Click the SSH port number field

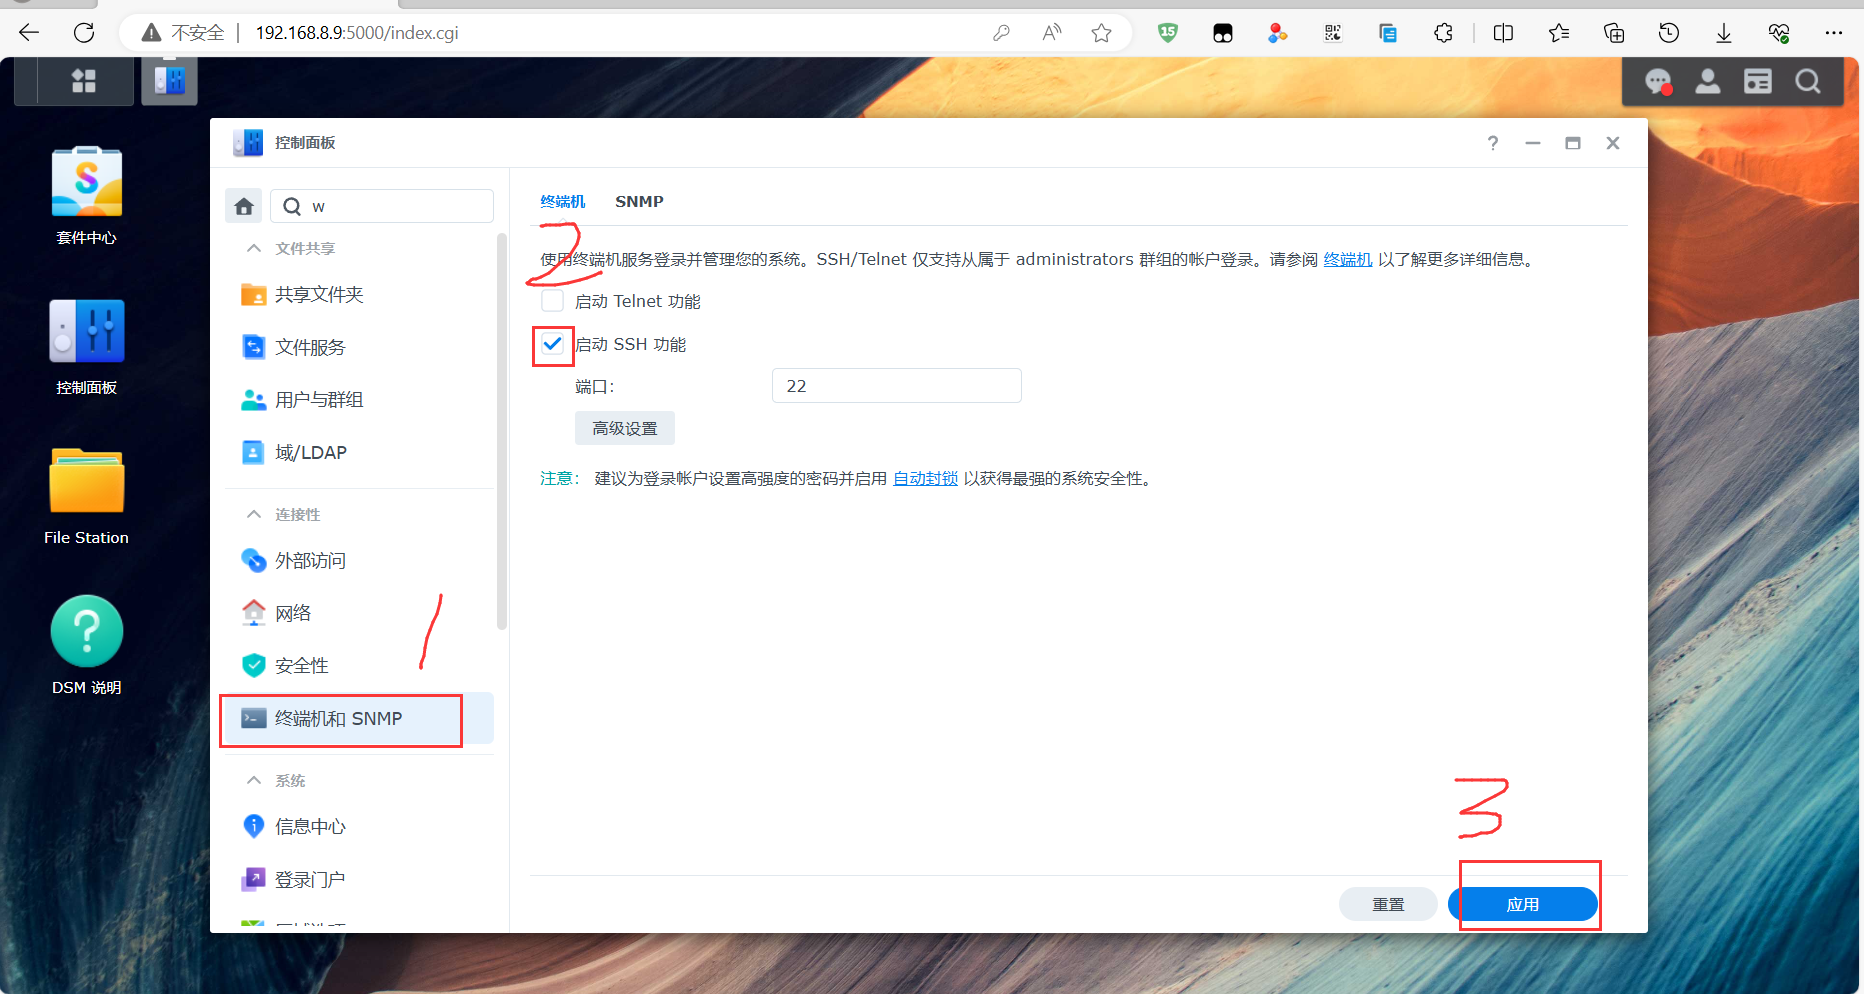pos(896,386)
